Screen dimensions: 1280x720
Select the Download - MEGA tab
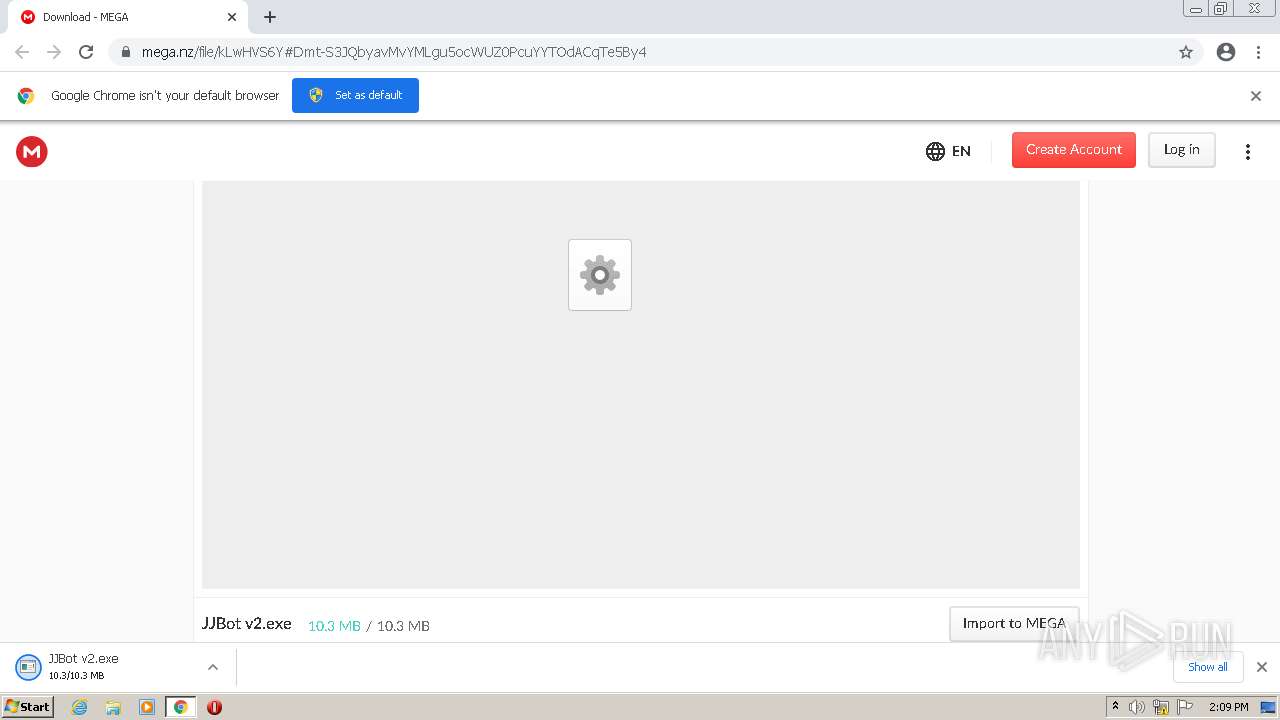click(x=127, y=17)
